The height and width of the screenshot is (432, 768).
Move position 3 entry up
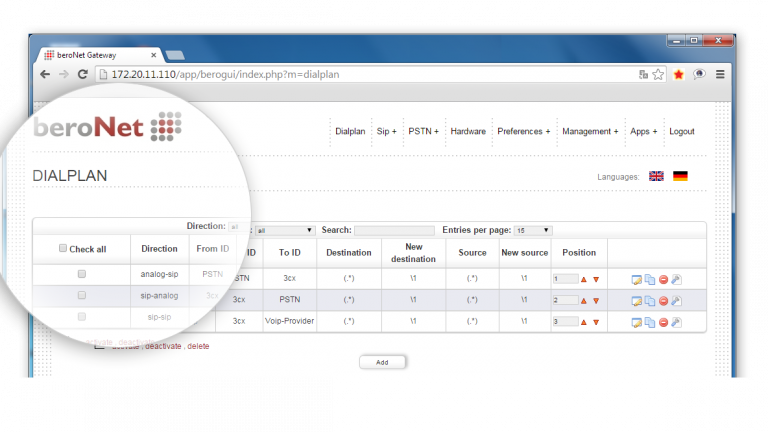[584, 322]
